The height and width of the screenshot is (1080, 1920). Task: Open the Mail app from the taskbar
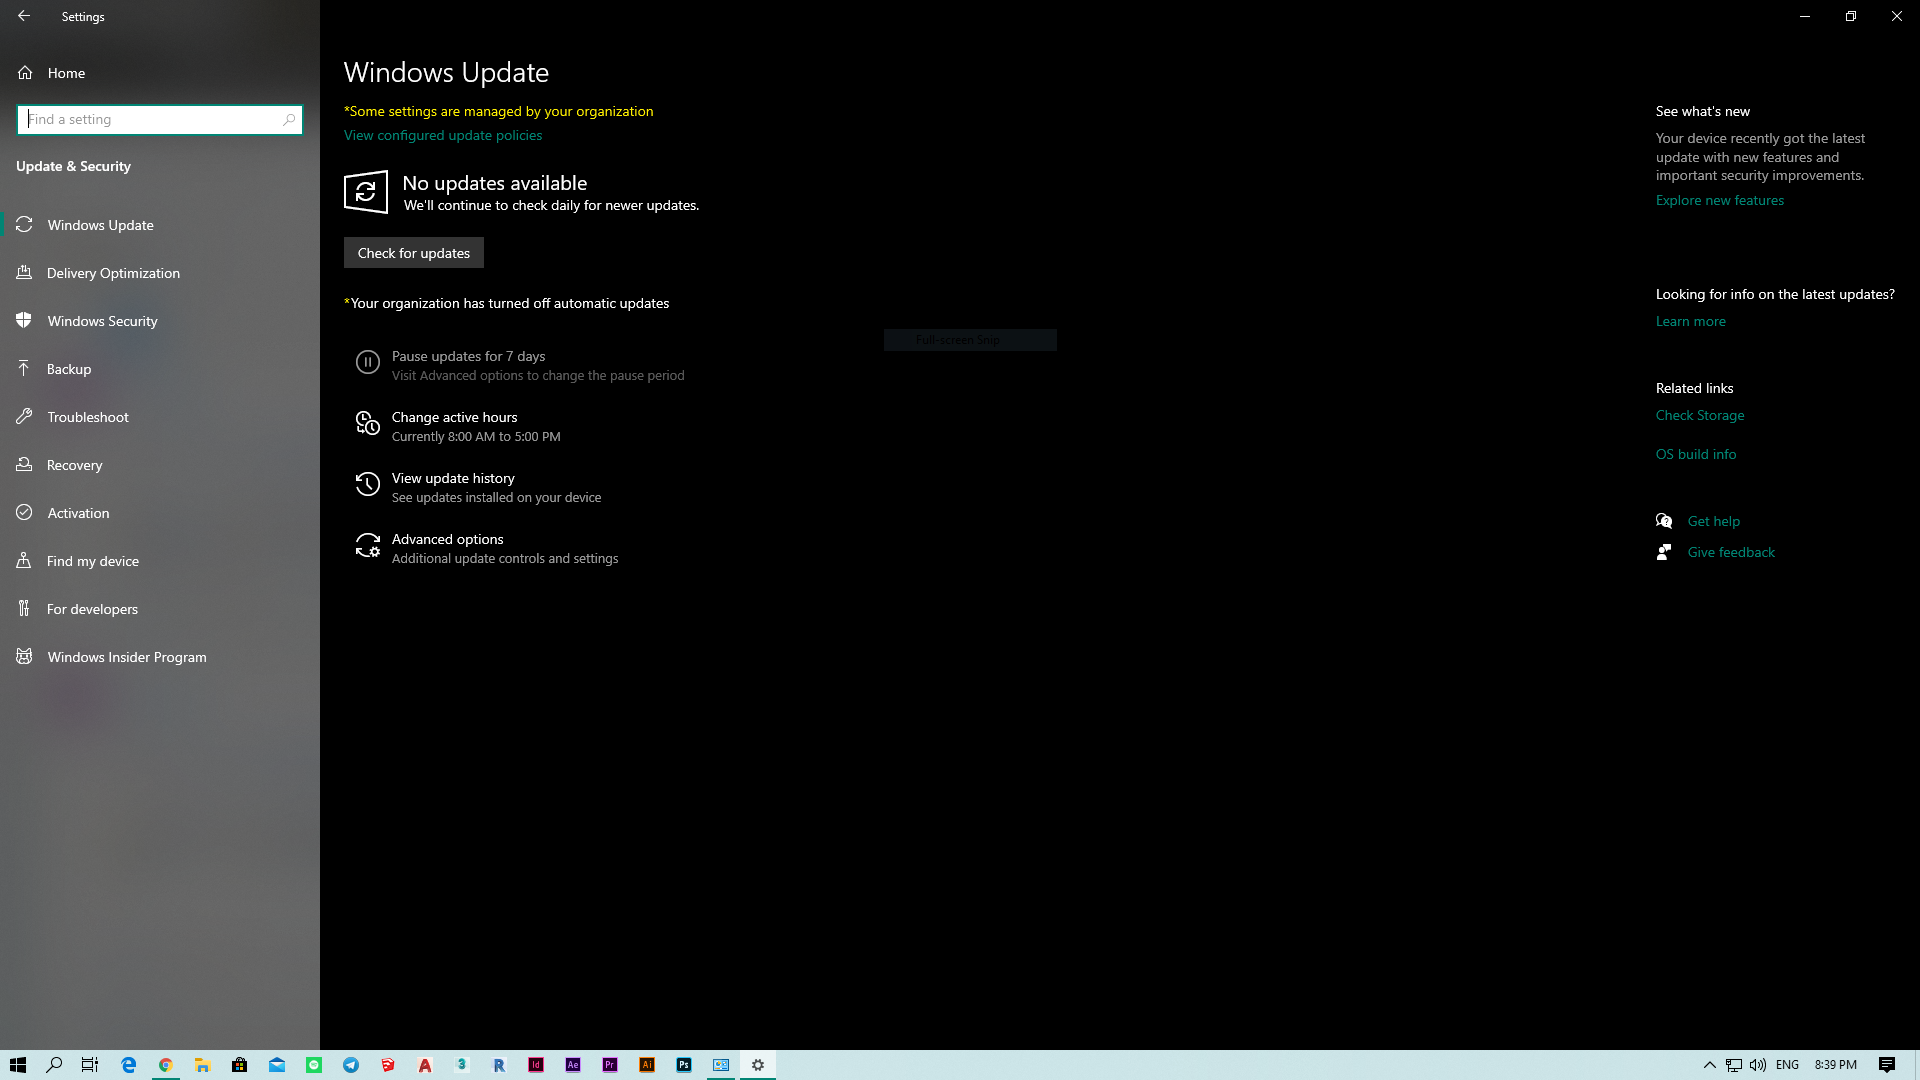coord(277,1065)
